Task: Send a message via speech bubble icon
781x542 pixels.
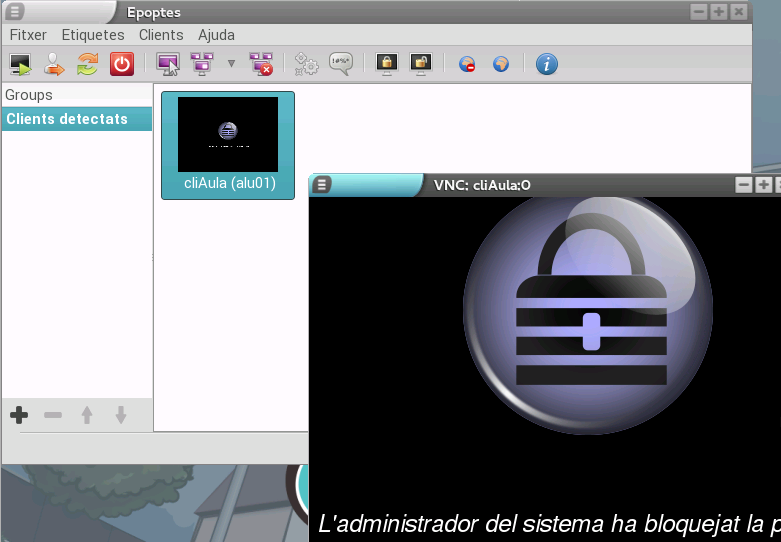Action: click(341, 64)
